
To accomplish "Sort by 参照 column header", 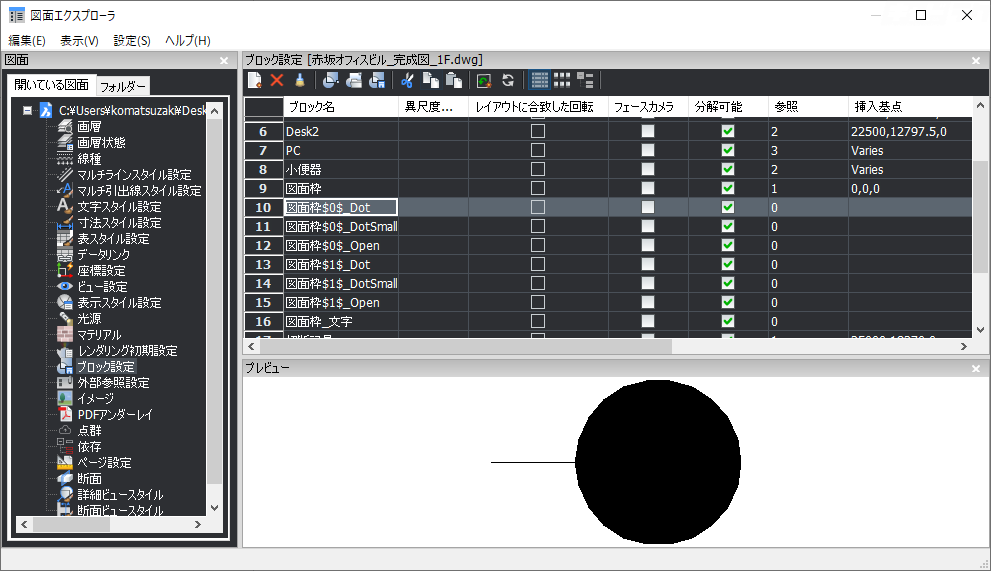I will [x=808, y=107].
